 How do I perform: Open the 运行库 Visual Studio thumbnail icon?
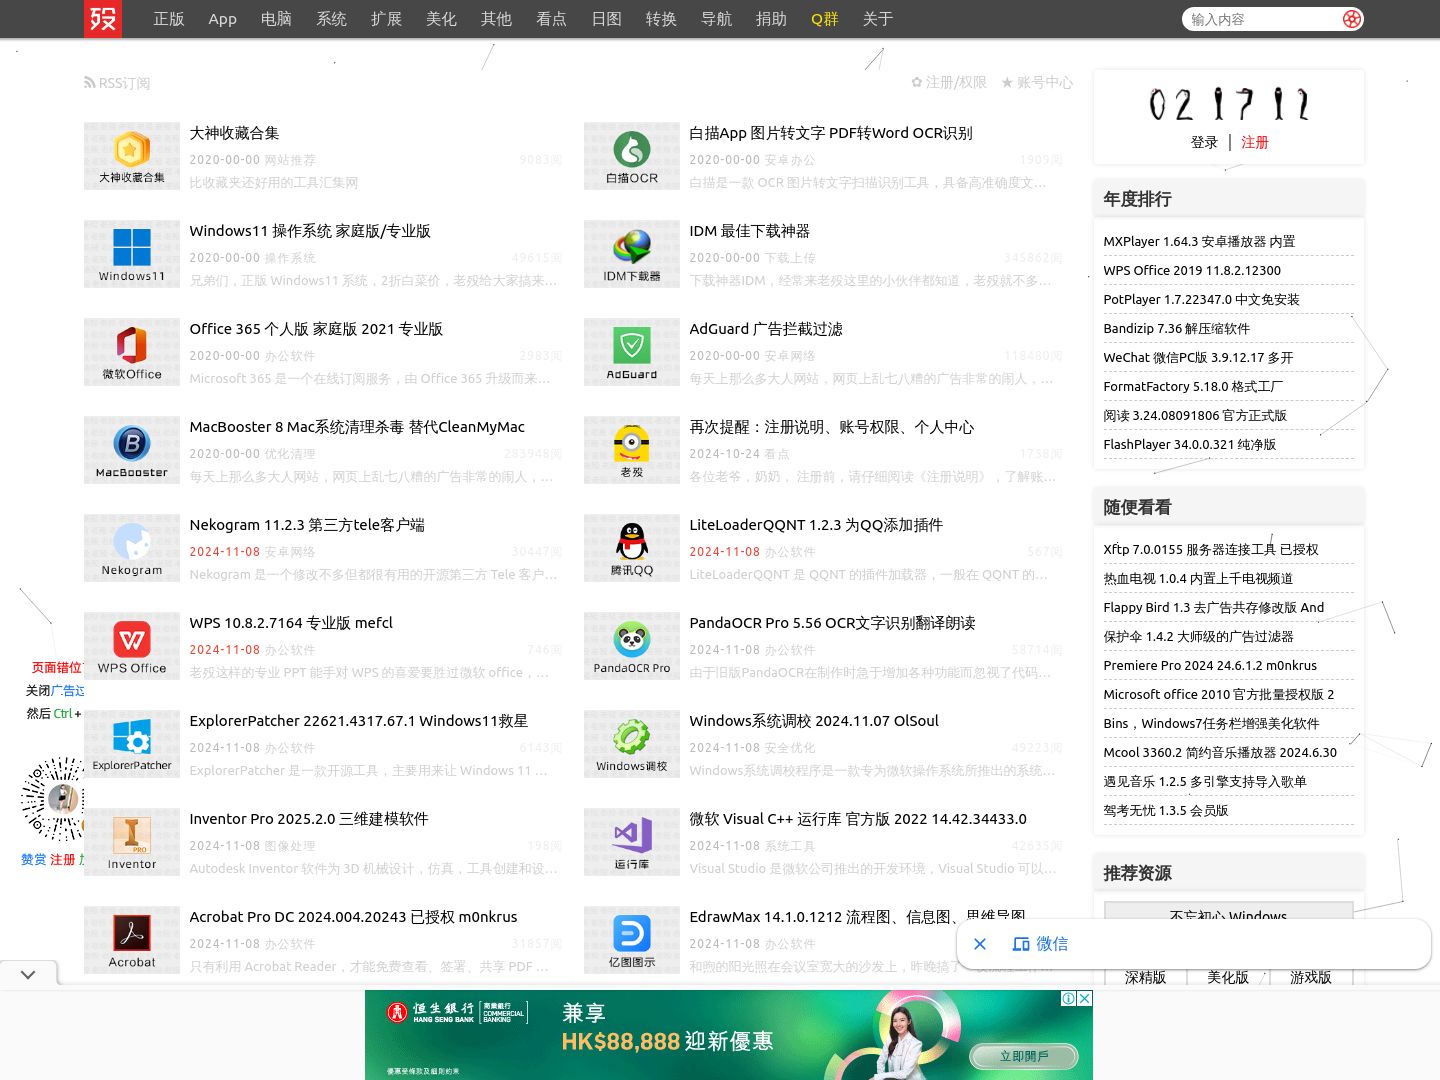632,842
